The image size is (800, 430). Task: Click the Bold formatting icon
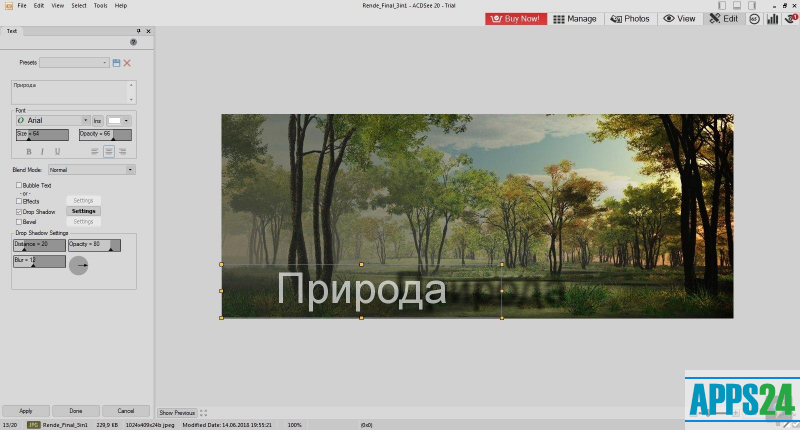[28, 152]
